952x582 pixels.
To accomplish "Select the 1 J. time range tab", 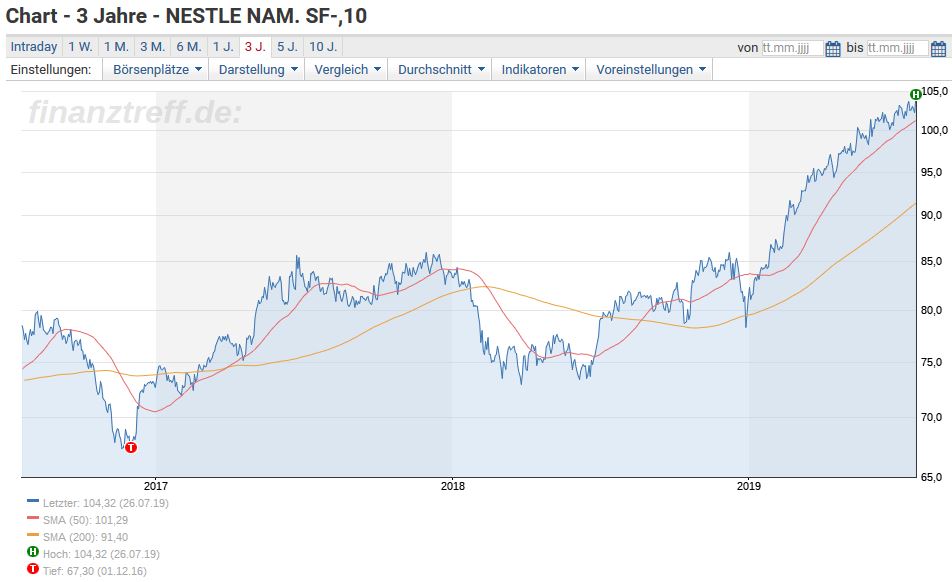I will click(223, 47).
